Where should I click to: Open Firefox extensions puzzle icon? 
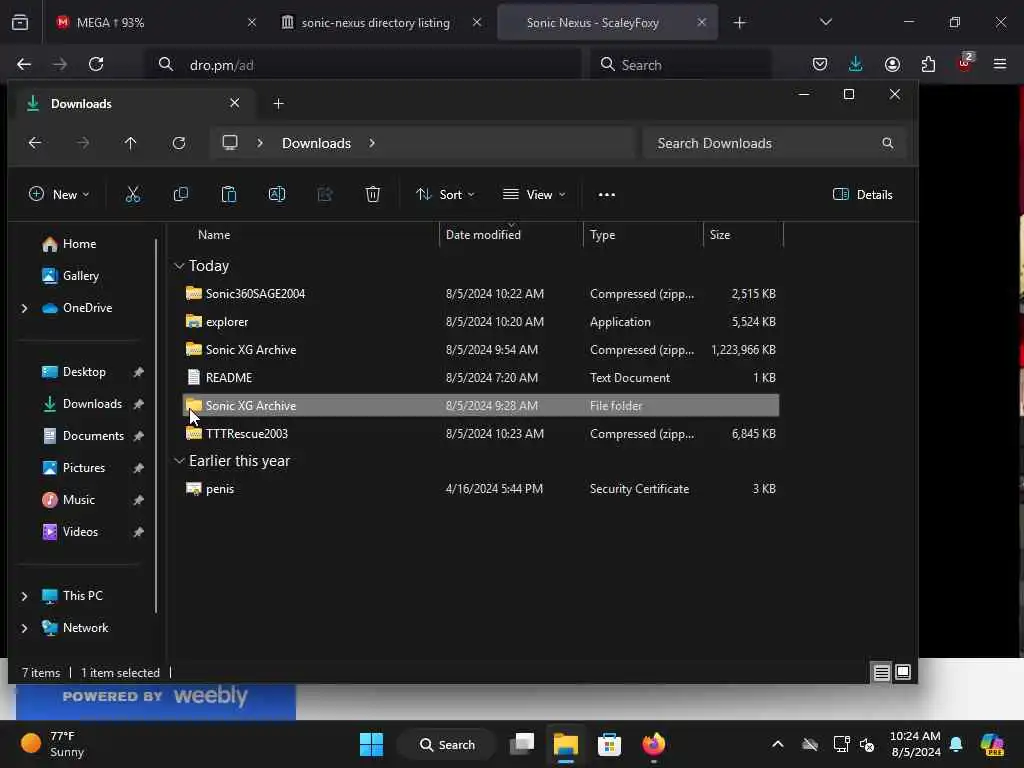pyautogui.click(x=928, y=64)
